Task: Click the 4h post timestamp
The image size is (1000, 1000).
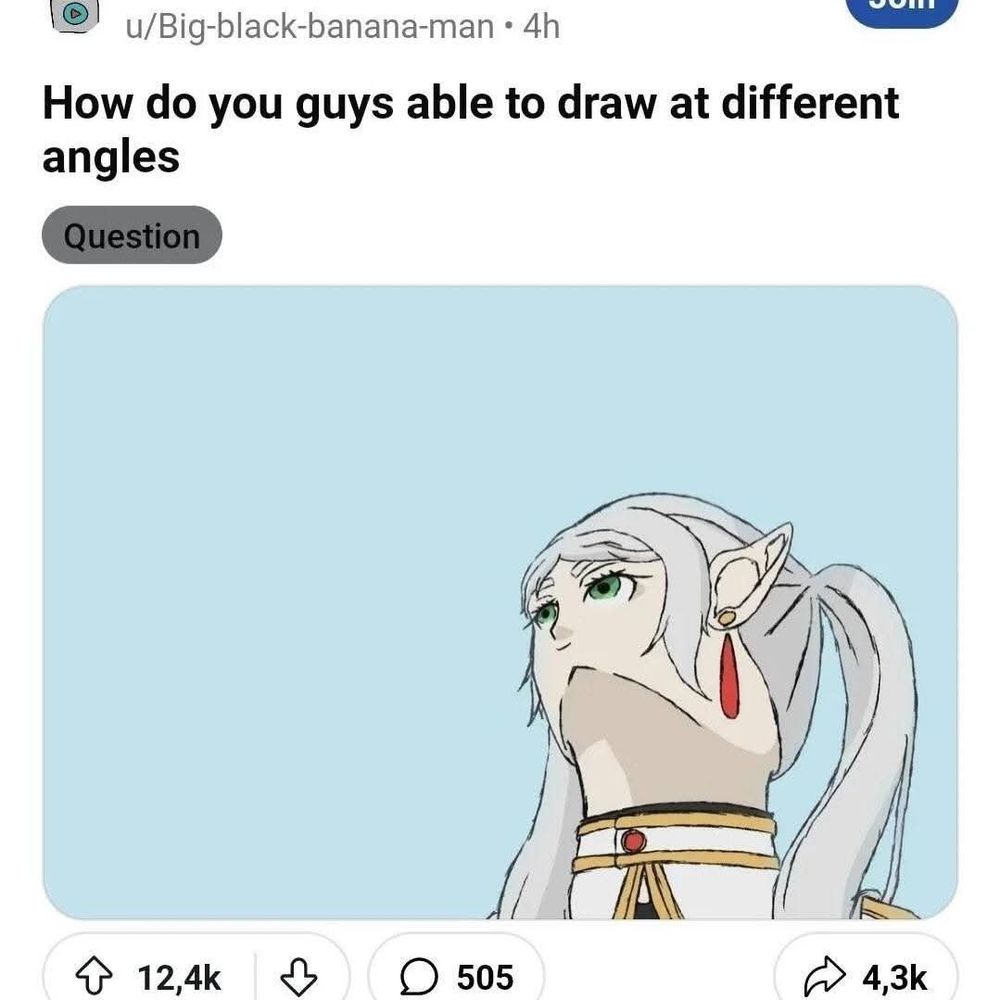Action: 541,27
